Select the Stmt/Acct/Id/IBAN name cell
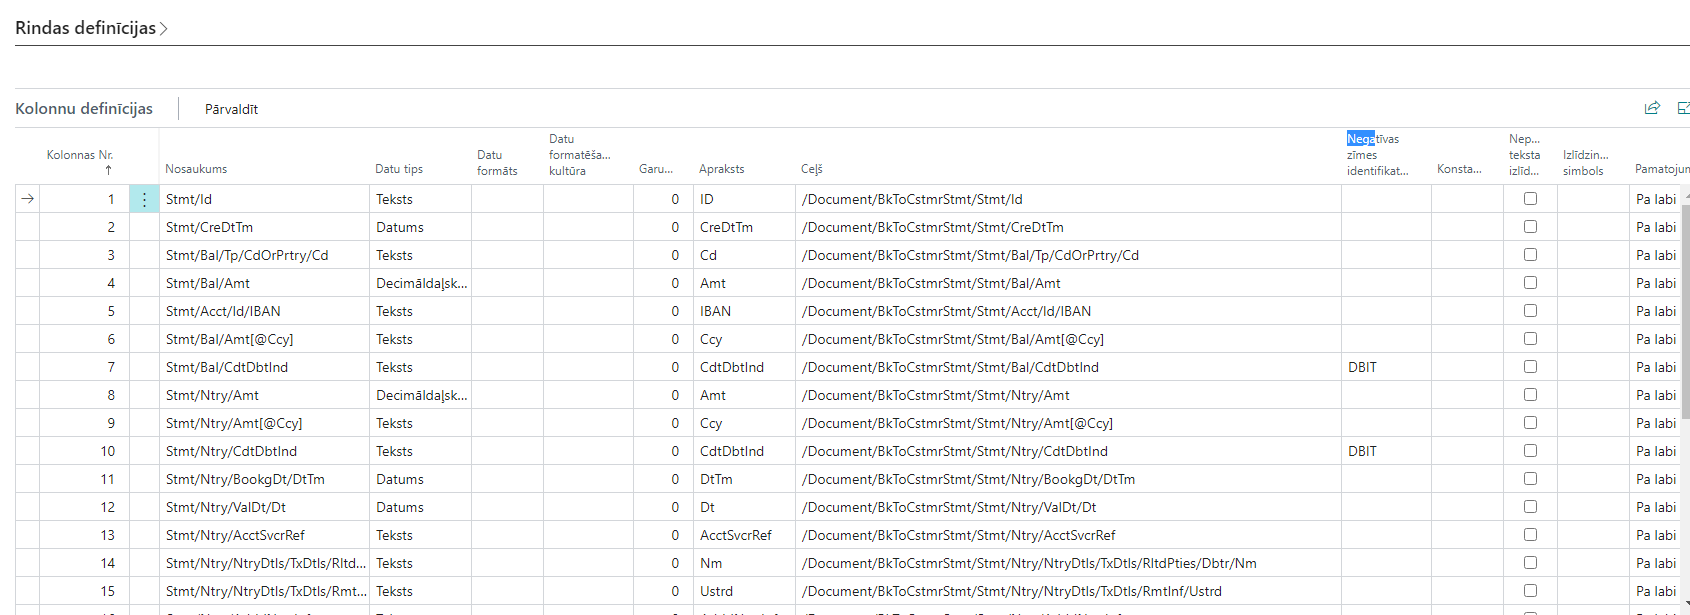The image size is (1690, 615). tap(264, 311)
